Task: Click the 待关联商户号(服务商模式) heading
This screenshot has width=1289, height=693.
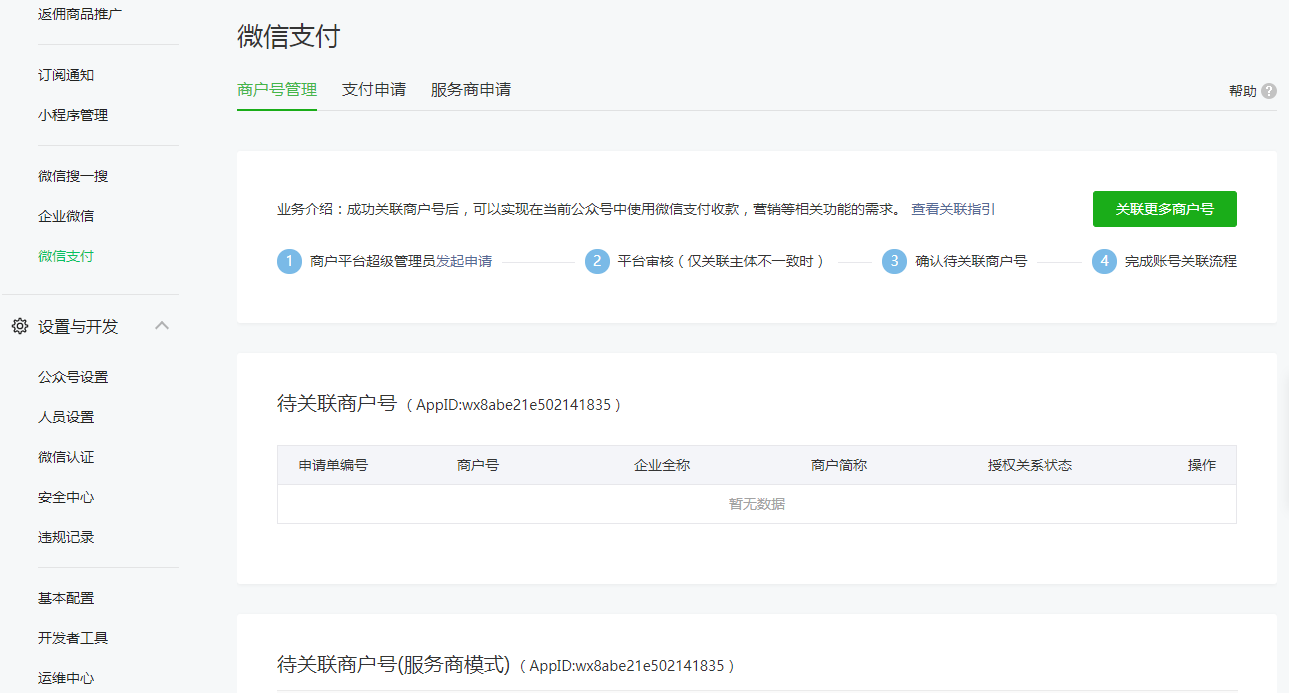Action: 394,665
